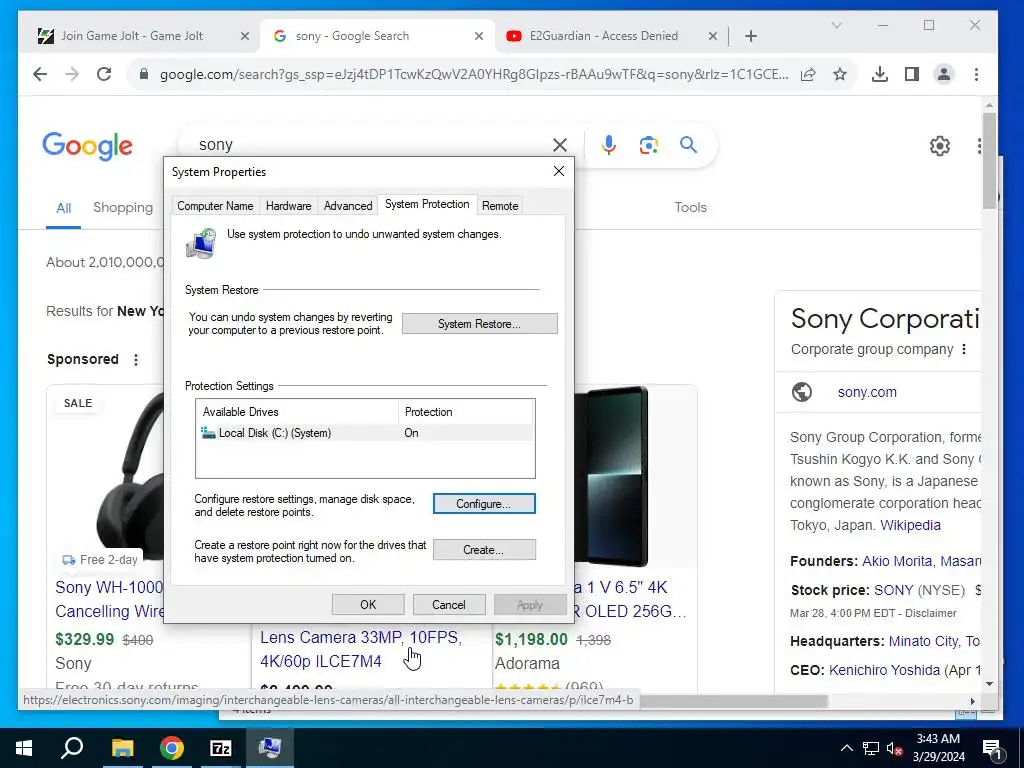Image resolution: width=1024 pixels, height=768 pixels.
Task: Select System Protection tab
Action: 427,204
